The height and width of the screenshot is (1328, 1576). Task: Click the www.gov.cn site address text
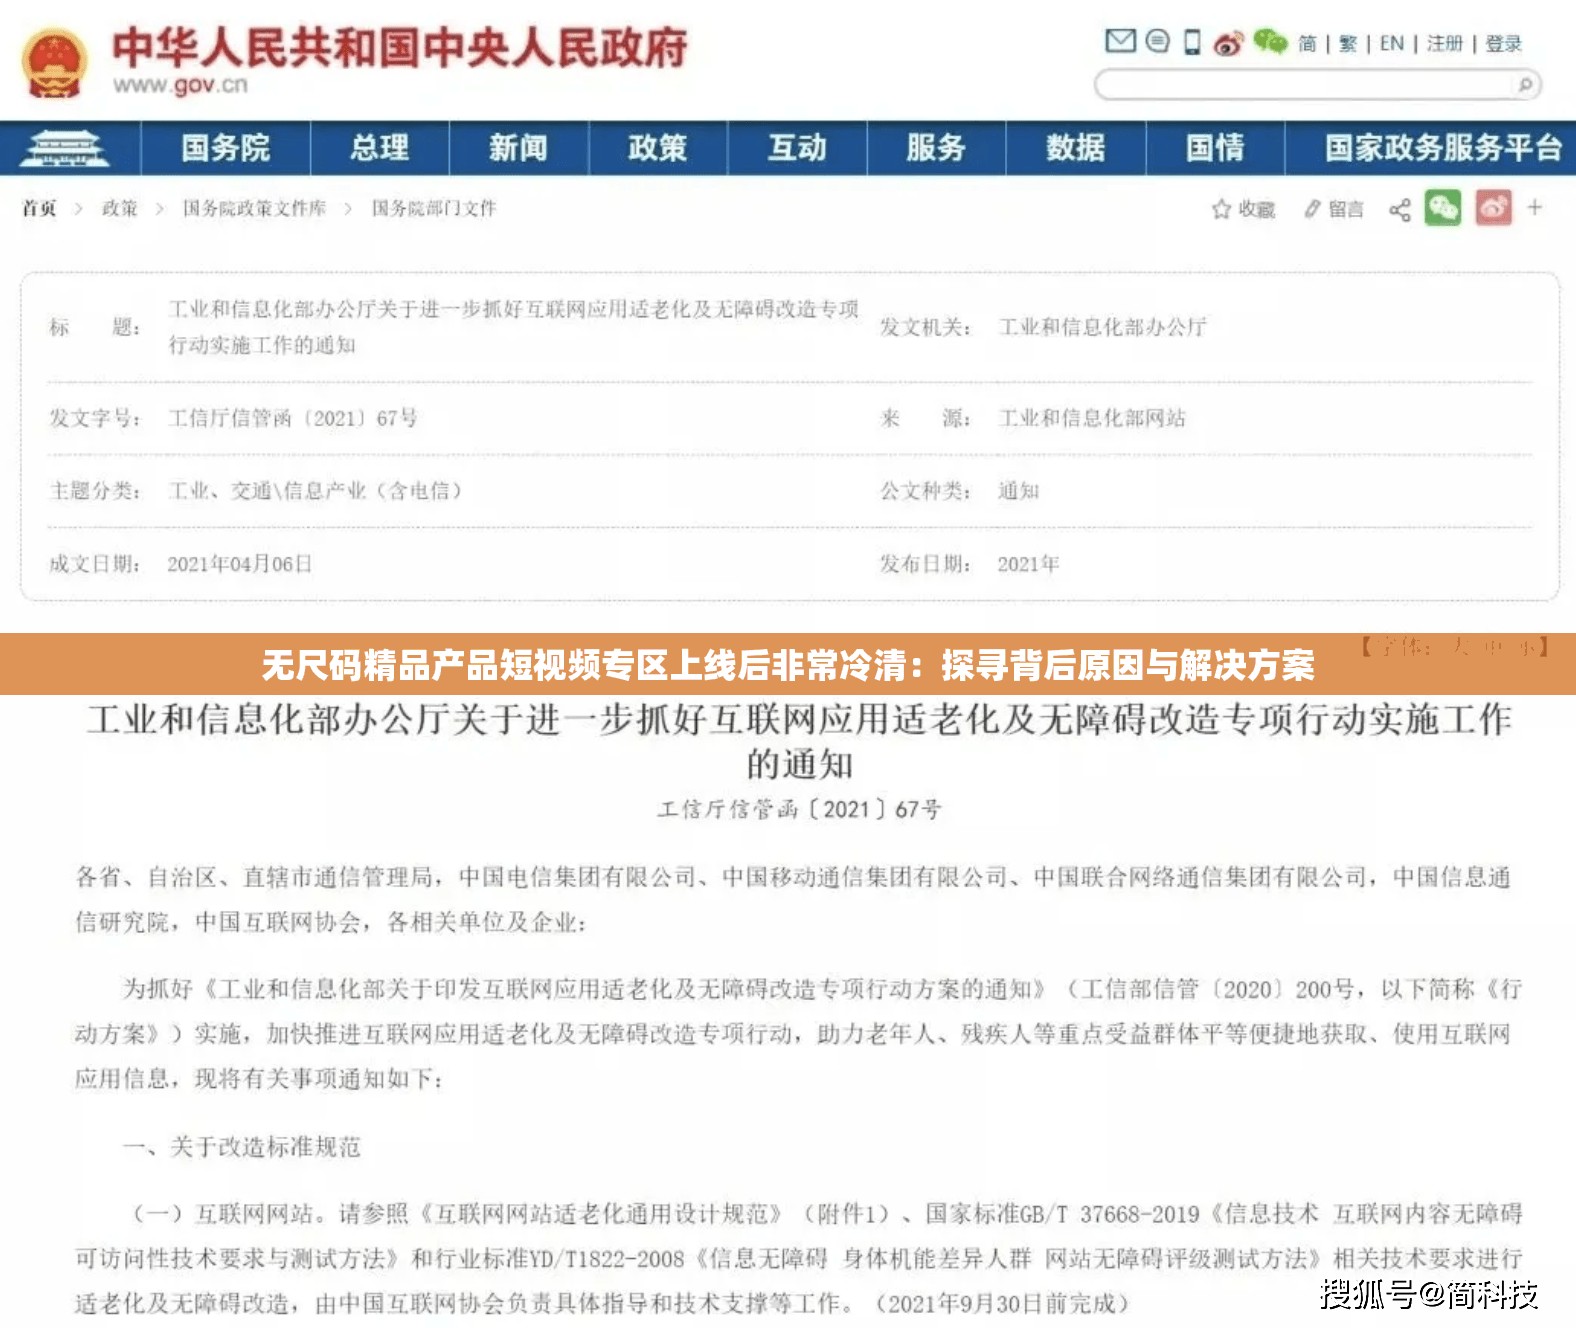tap(180, 86)
